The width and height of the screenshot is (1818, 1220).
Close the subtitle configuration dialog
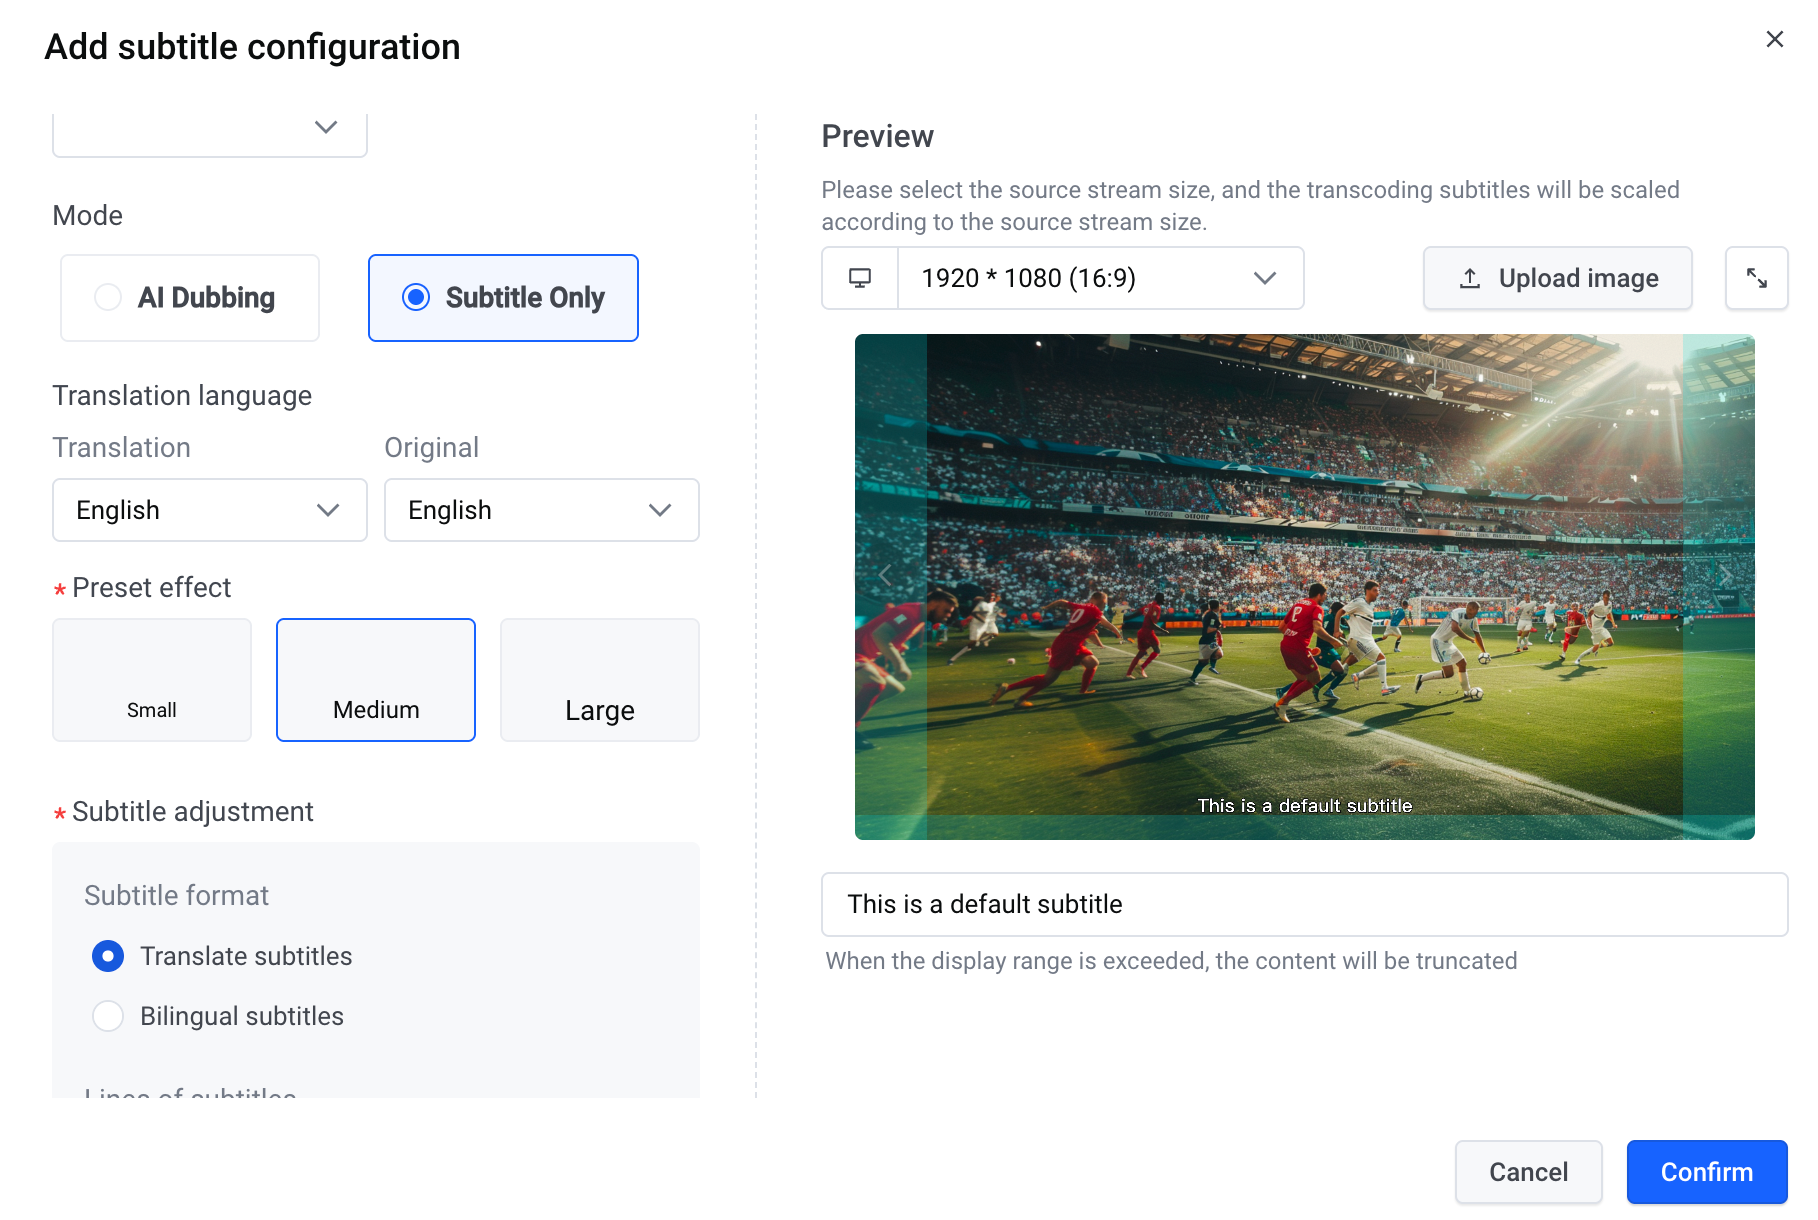(x=1775, y=39)
